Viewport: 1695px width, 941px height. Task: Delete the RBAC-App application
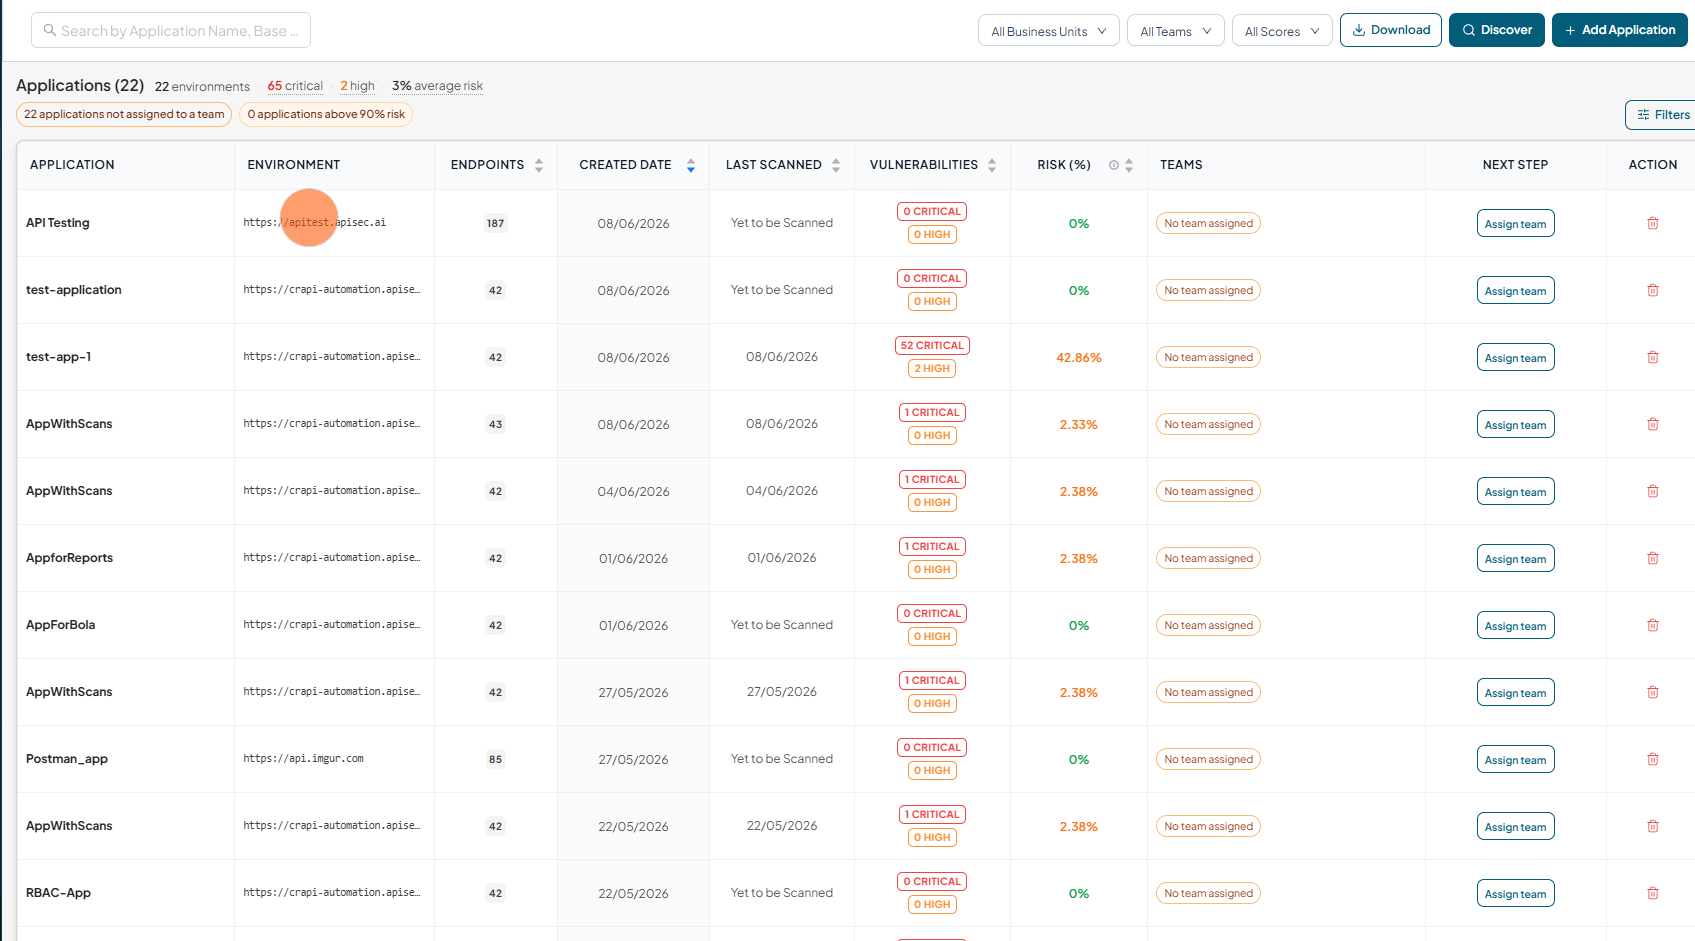point(1652,893)
